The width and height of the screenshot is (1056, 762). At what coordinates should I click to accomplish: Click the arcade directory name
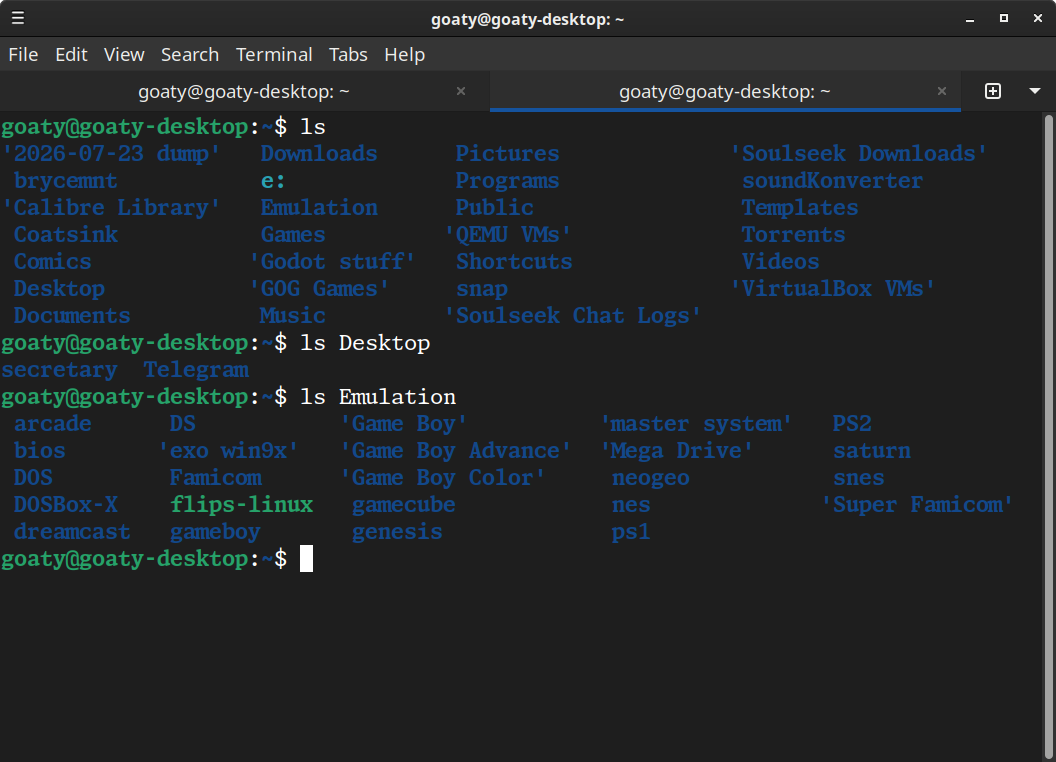[53, 423]
